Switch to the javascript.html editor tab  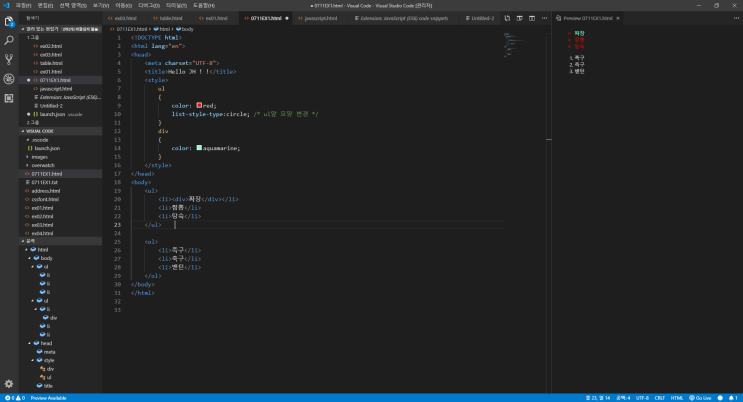pyautogui.click(x=318, y=18)
